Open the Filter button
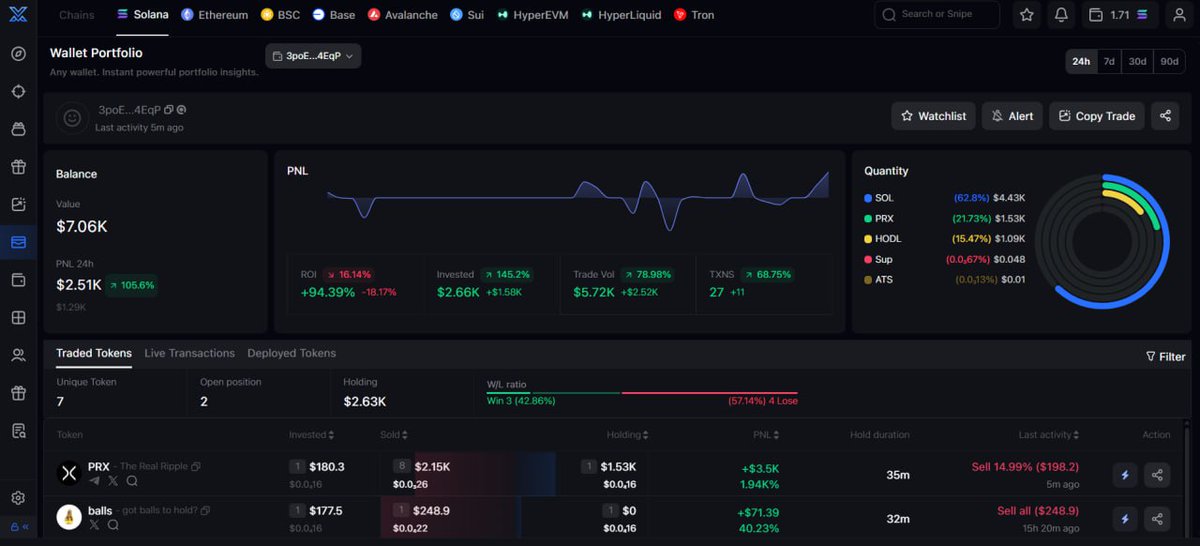The width and height of the screenshot is (1200, 546). [1165, 356]
